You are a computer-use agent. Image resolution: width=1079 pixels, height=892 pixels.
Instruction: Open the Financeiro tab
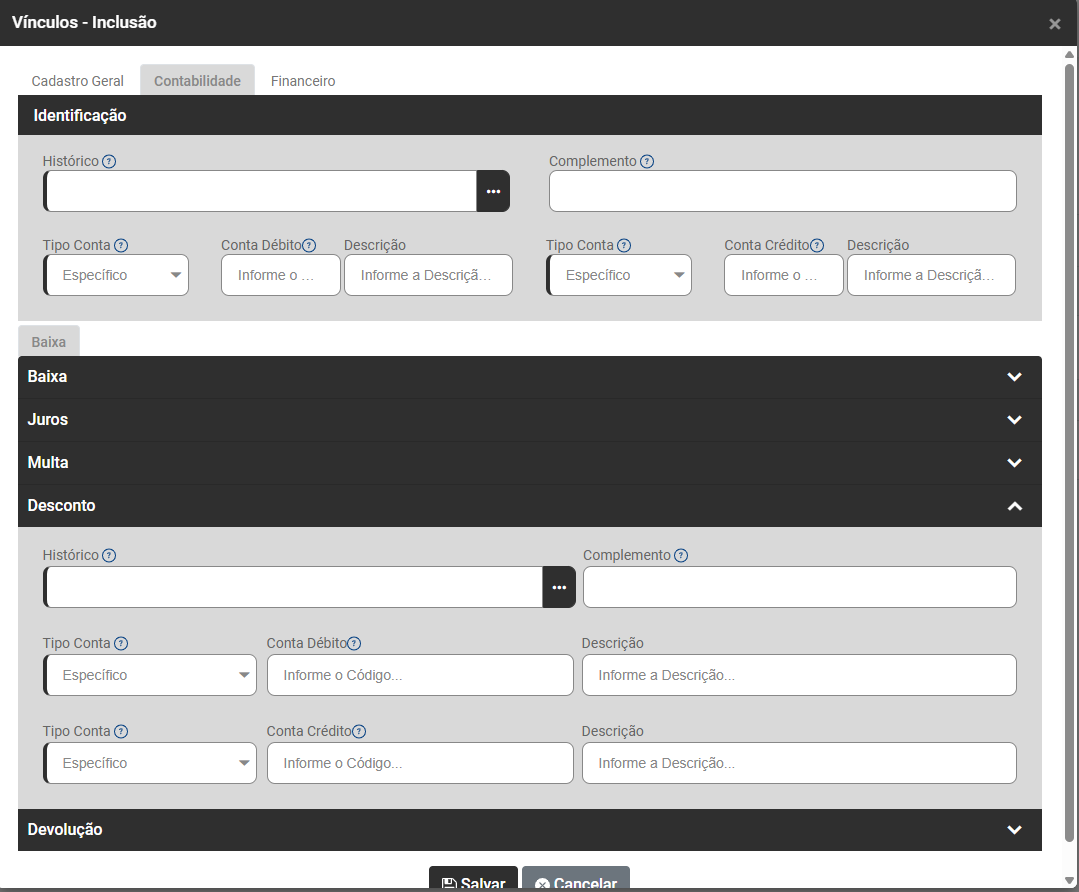pyautogui.click(x=303, y=81)
